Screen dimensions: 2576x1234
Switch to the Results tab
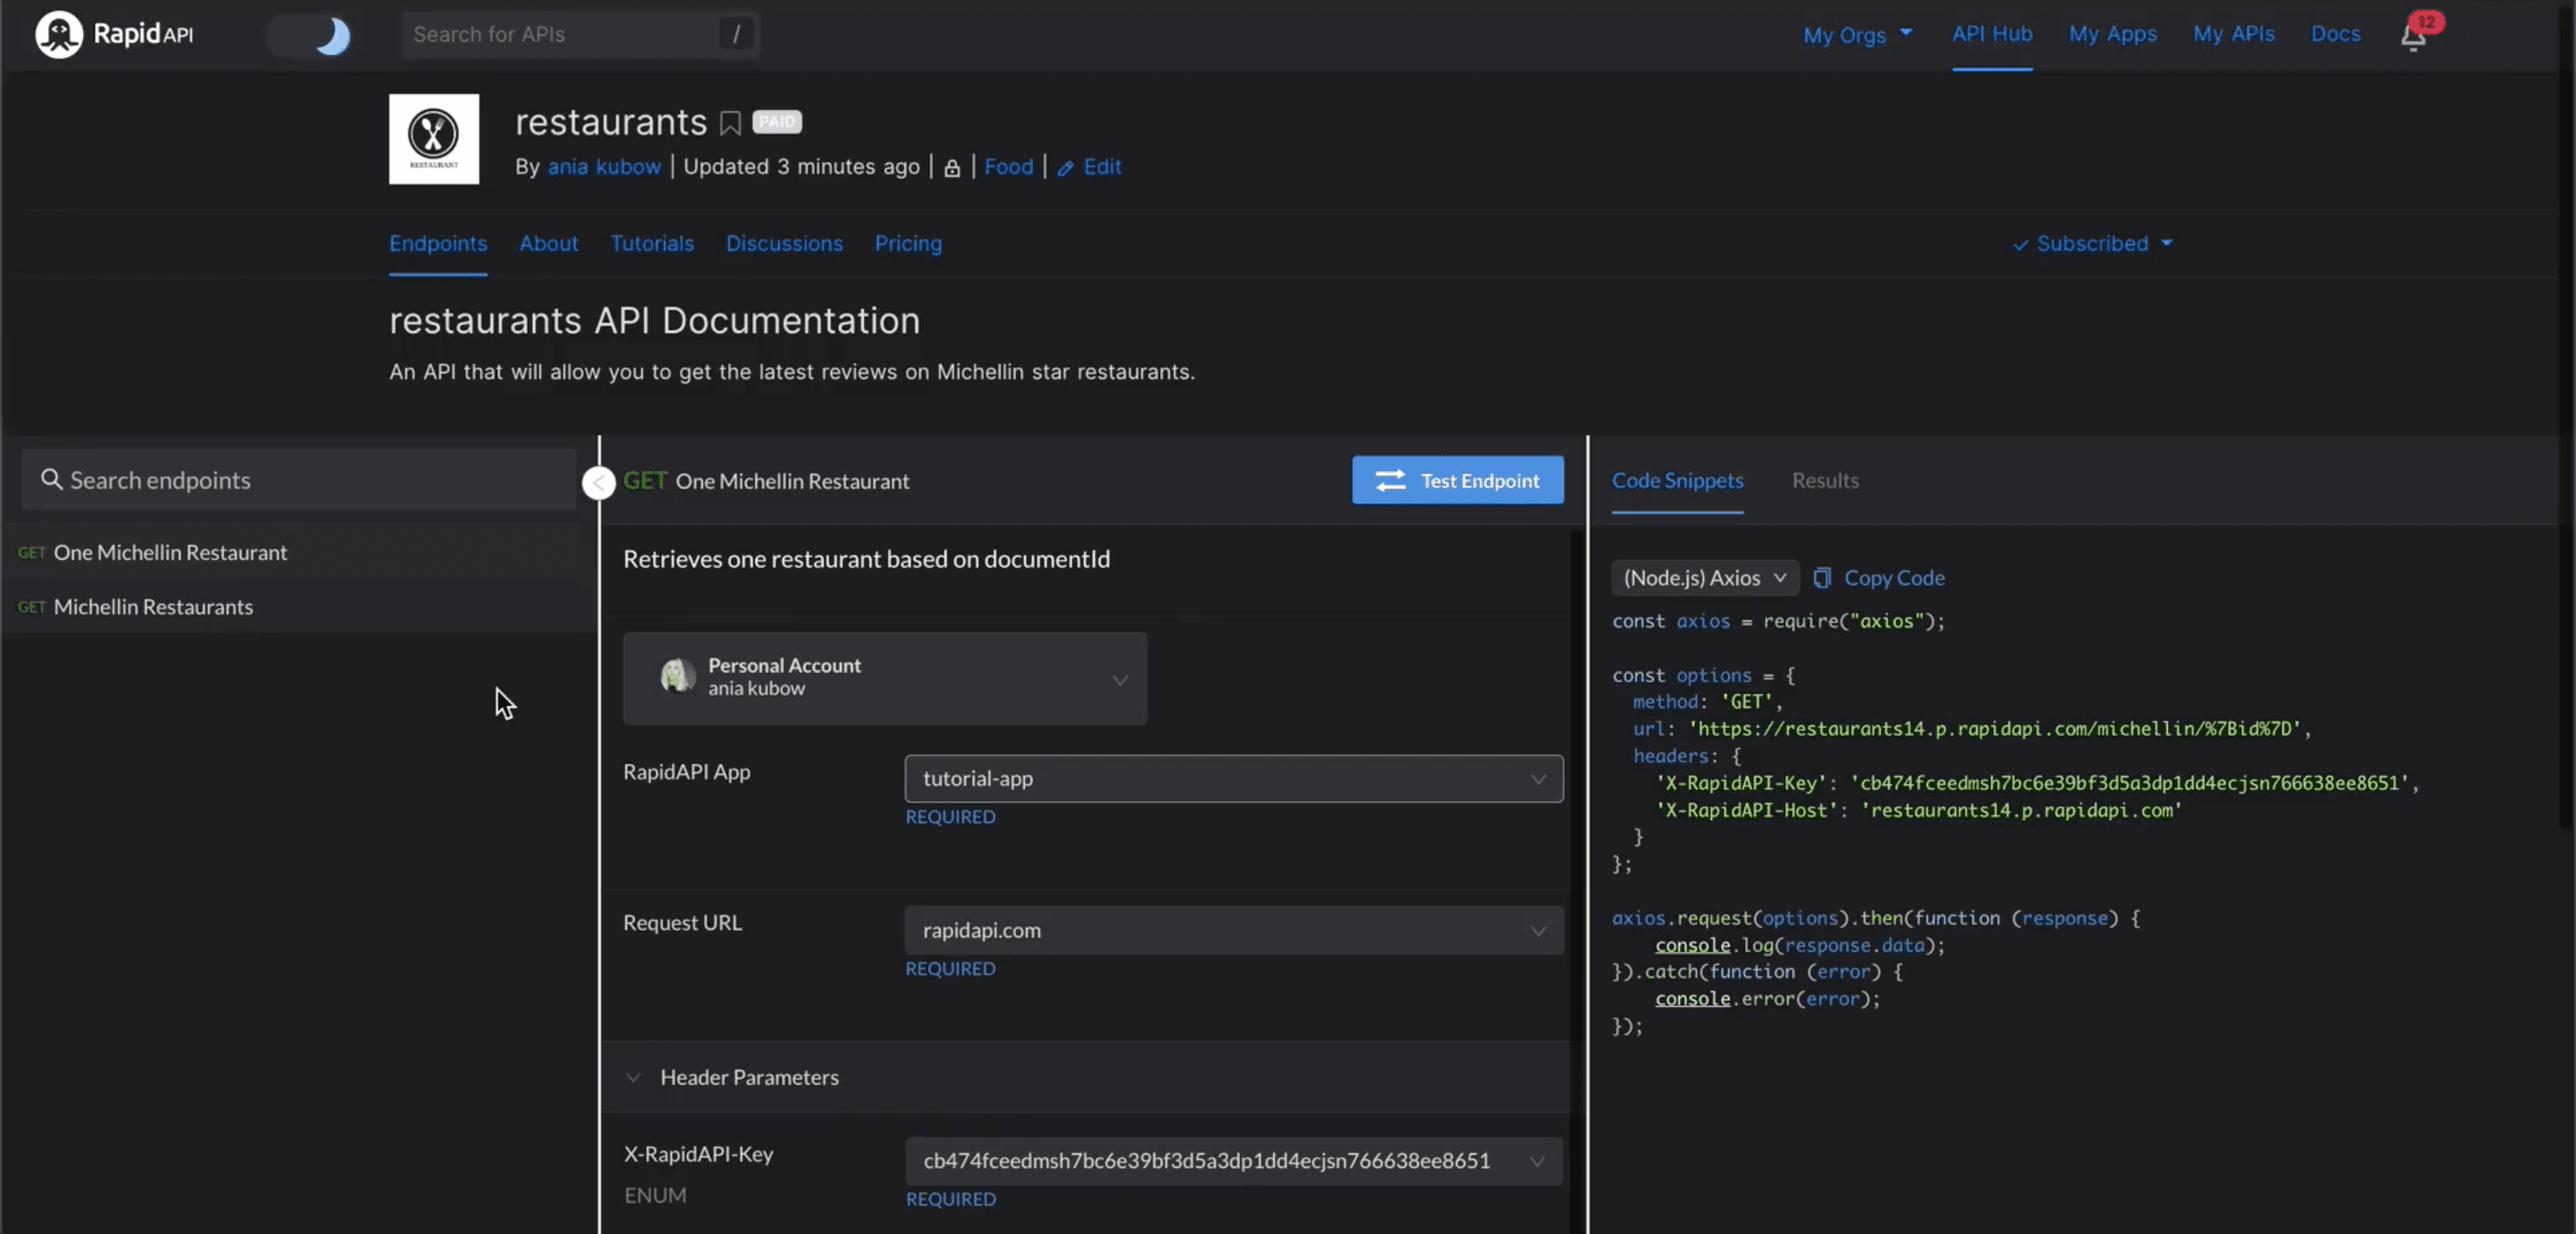click(x=1825, y=481)
